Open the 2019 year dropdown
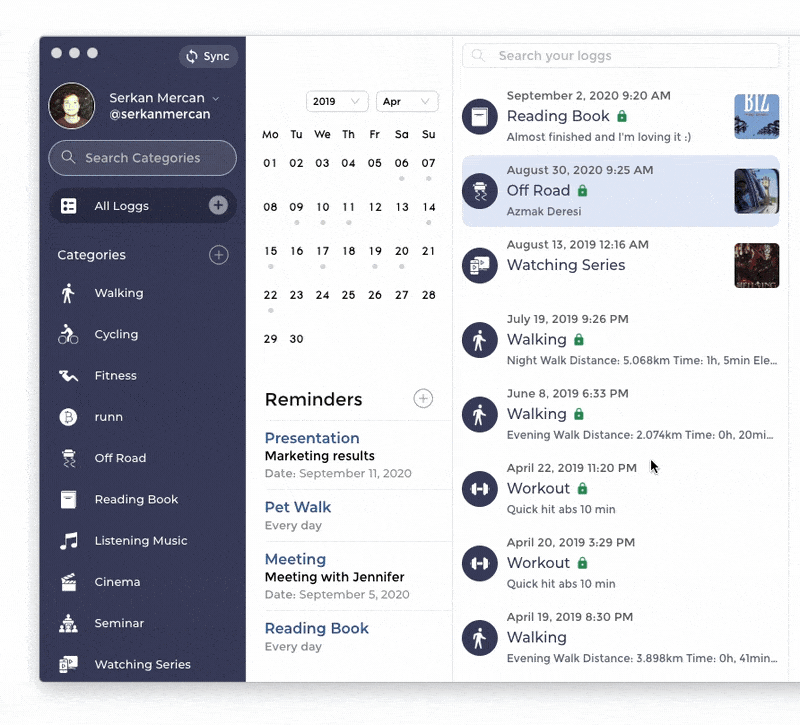Screen dimensions: 800x725 (x=337, y=102)
